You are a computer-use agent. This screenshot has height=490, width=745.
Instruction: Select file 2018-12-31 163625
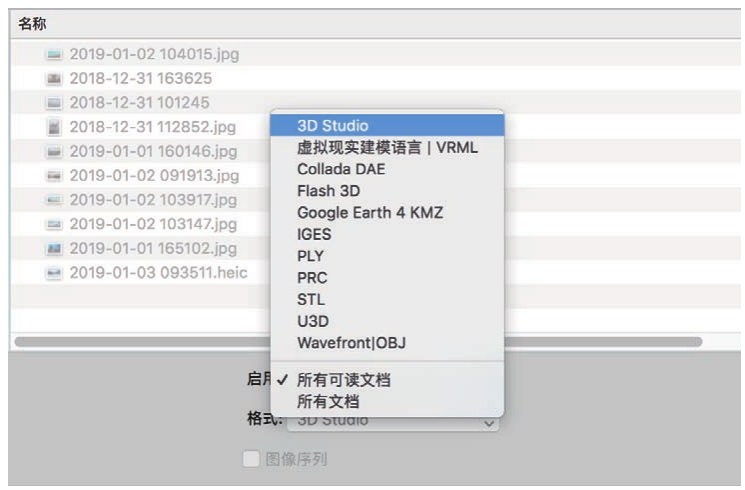(x=141, y=78)
